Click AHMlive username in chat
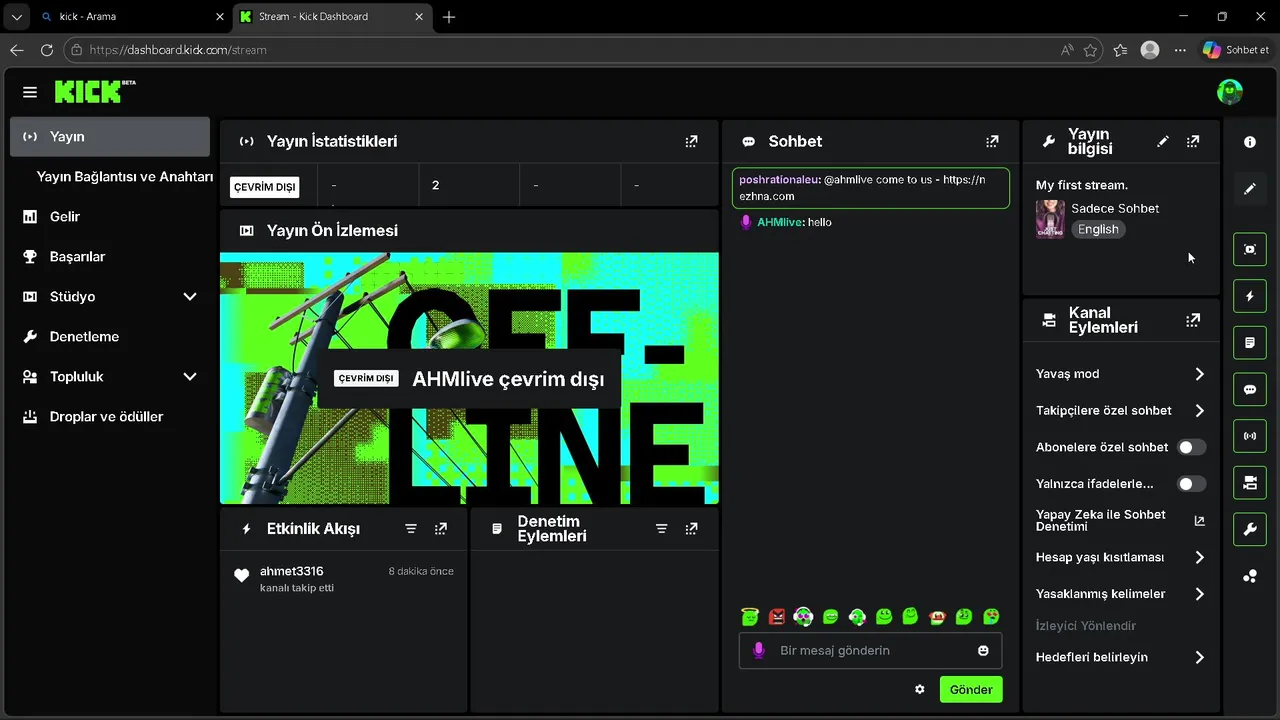Screen dimensions: 1280x720 point(780,222)
